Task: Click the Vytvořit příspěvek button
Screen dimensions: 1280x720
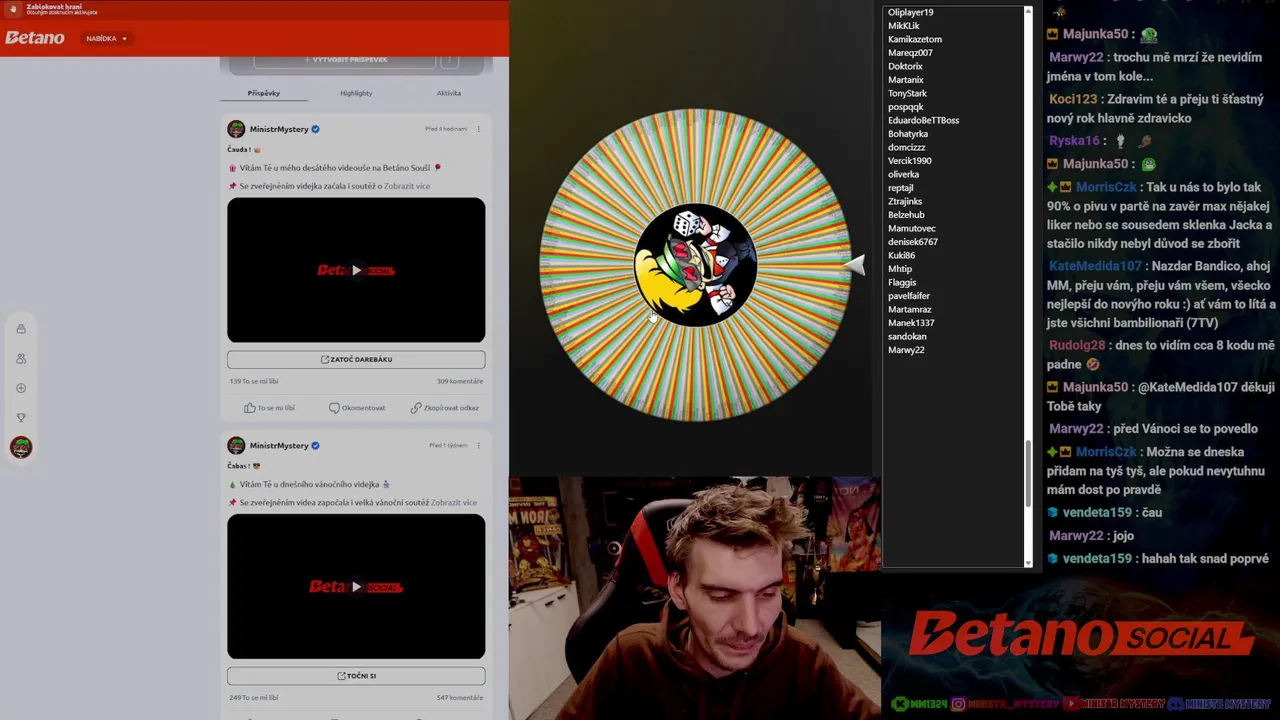Action: click(345, 60)
